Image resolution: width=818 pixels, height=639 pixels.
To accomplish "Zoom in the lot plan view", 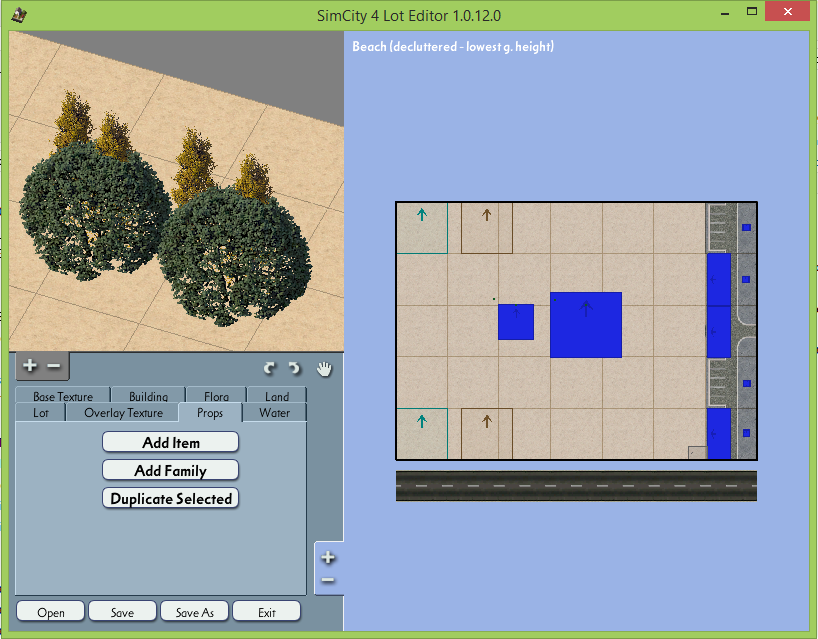I will 328,557.
